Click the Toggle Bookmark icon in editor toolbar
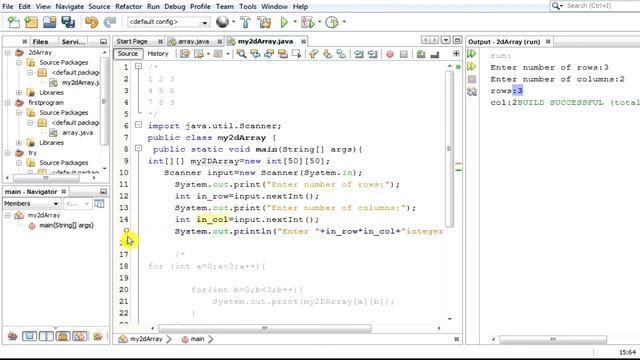640x360 pixels. tap(341, 54)
